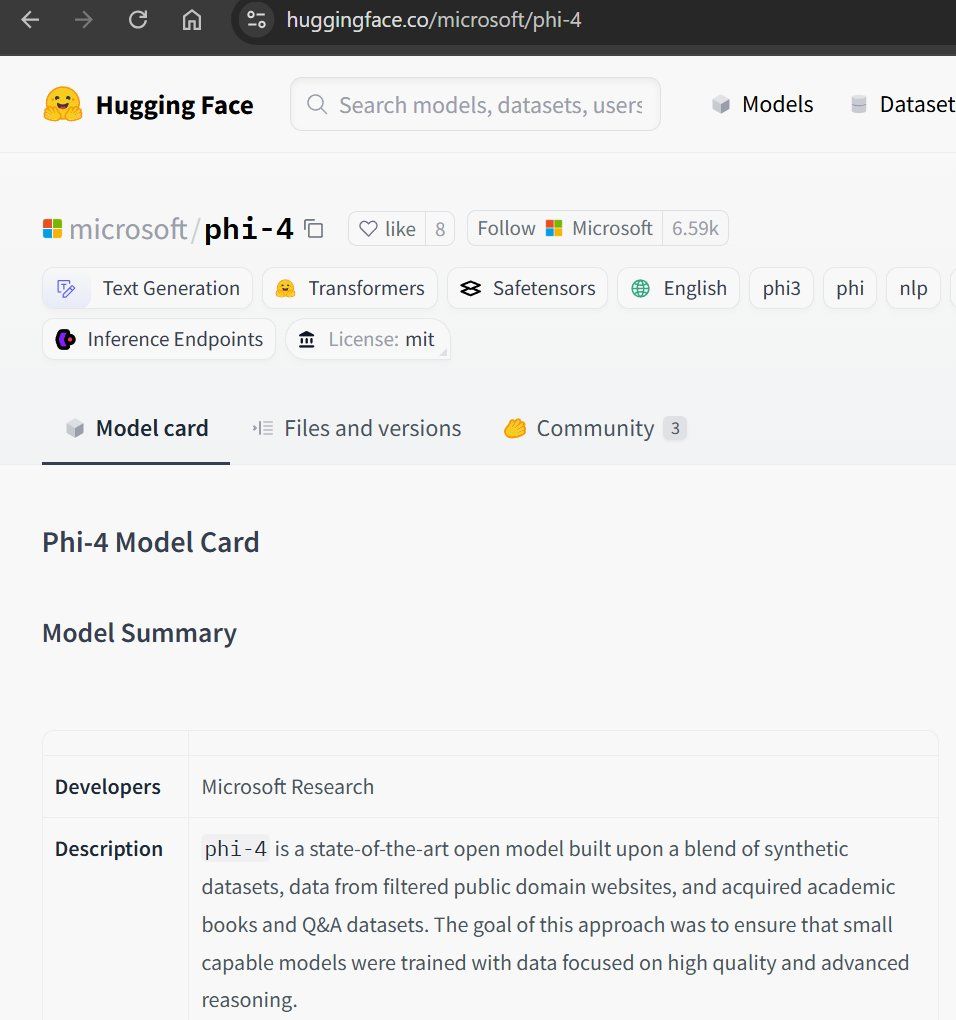
Task: Reload the page with the refresh icon
Action: [138, 20]
